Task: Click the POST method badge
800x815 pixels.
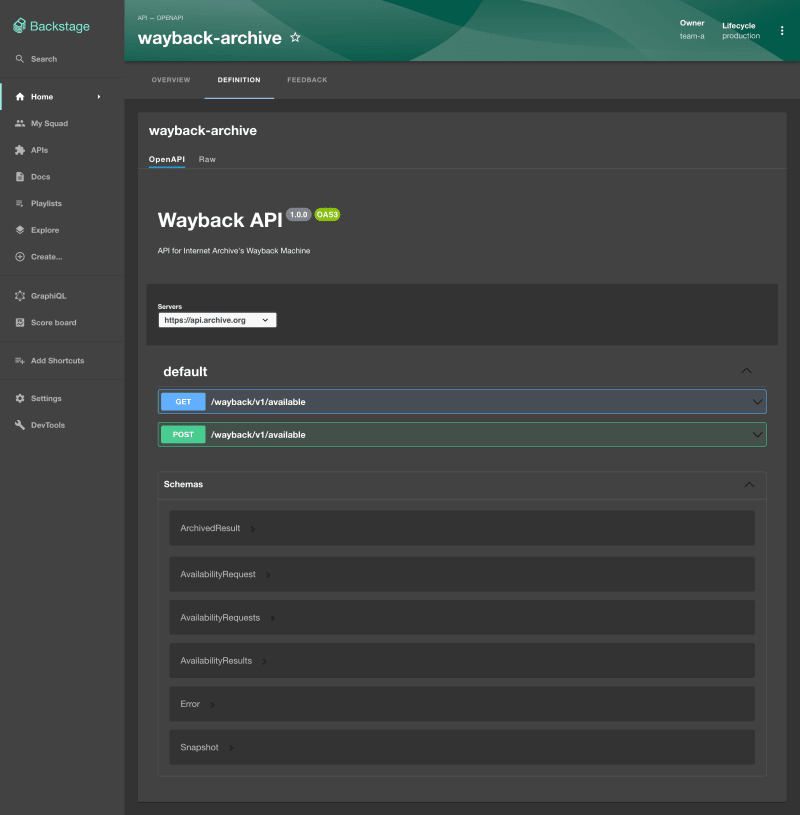Action: point(183,435)
